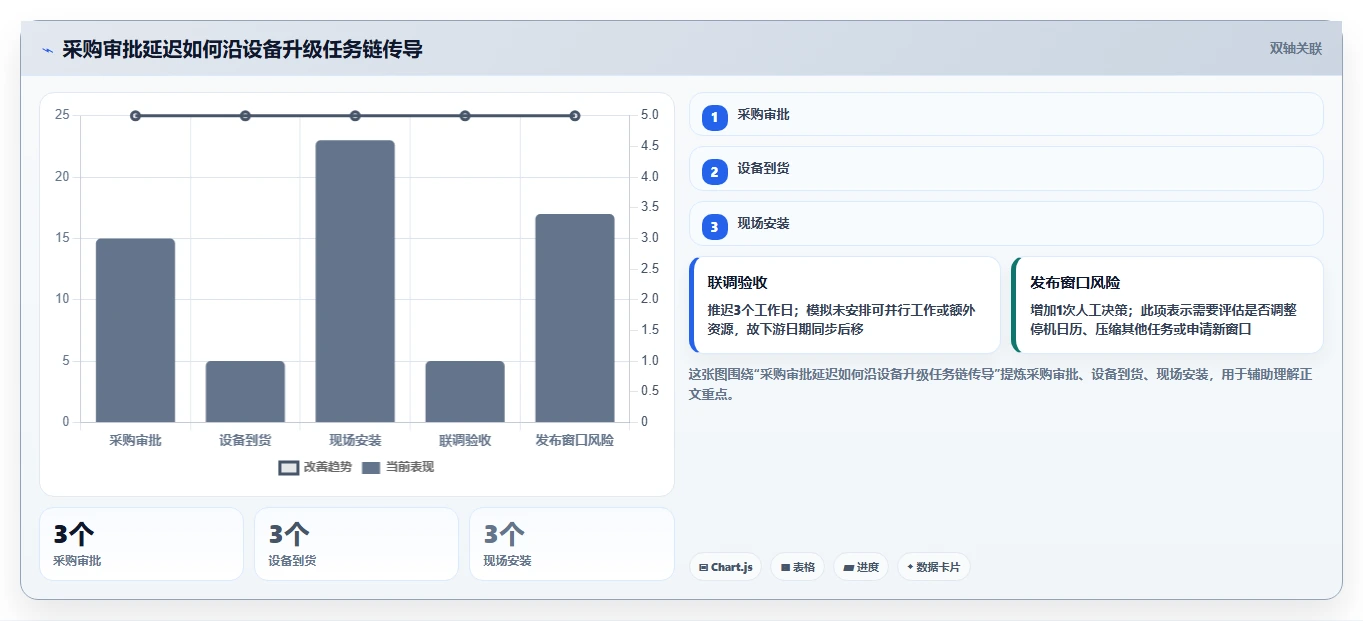Image resolution: width=1363 pixels, height=621 pixels.
Task: Select the 3个 设备到货 data card
Action: click(x=356, y=544)
